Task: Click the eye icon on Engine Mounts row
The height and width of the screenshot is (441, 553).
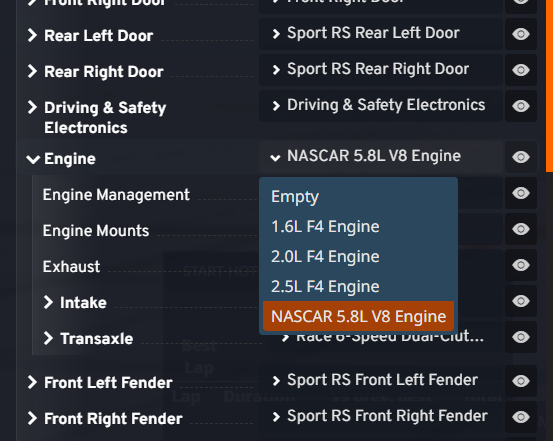Action: pyautogui.click(x=521, y=229)
